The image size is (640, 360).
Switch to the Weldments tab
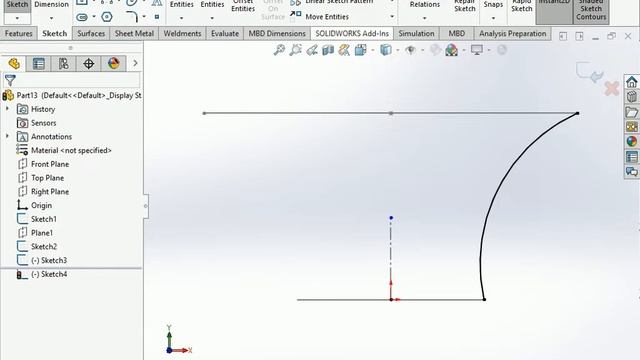(182, 33)
